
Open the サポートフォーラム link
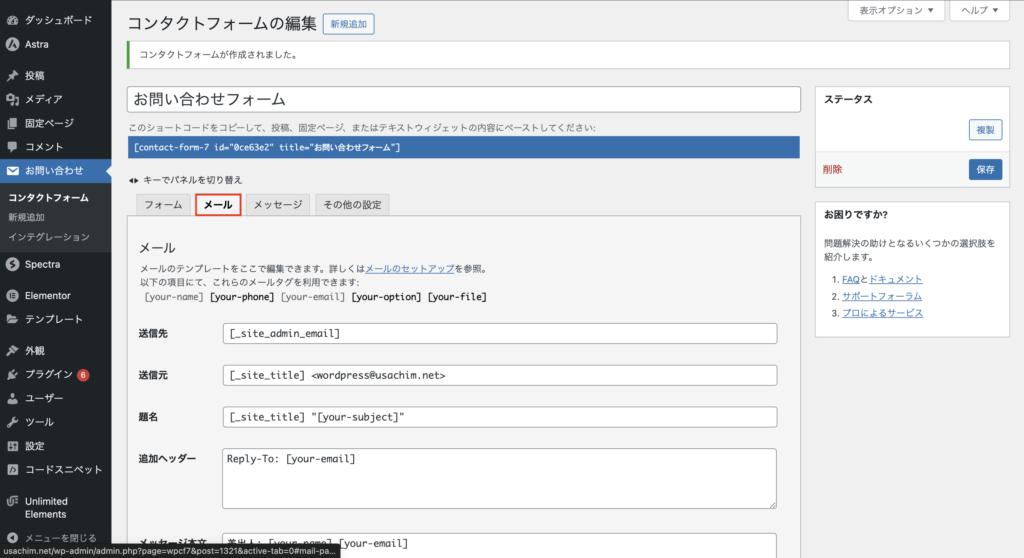[881, 297]
